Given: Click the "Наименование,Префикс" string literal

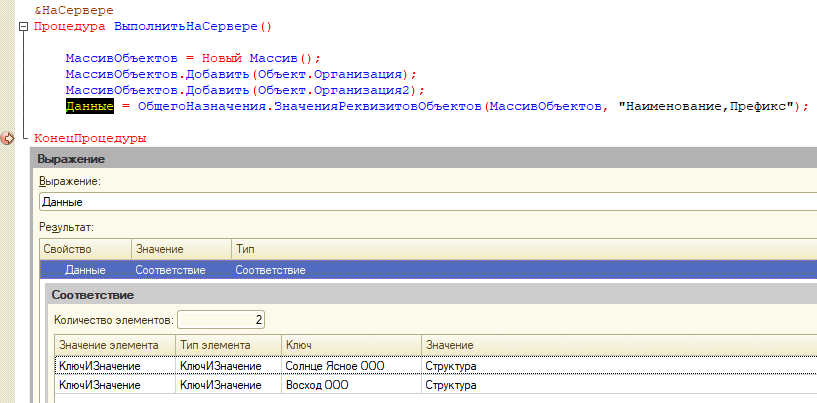Looking at the screenshot, I should [707, 105].
